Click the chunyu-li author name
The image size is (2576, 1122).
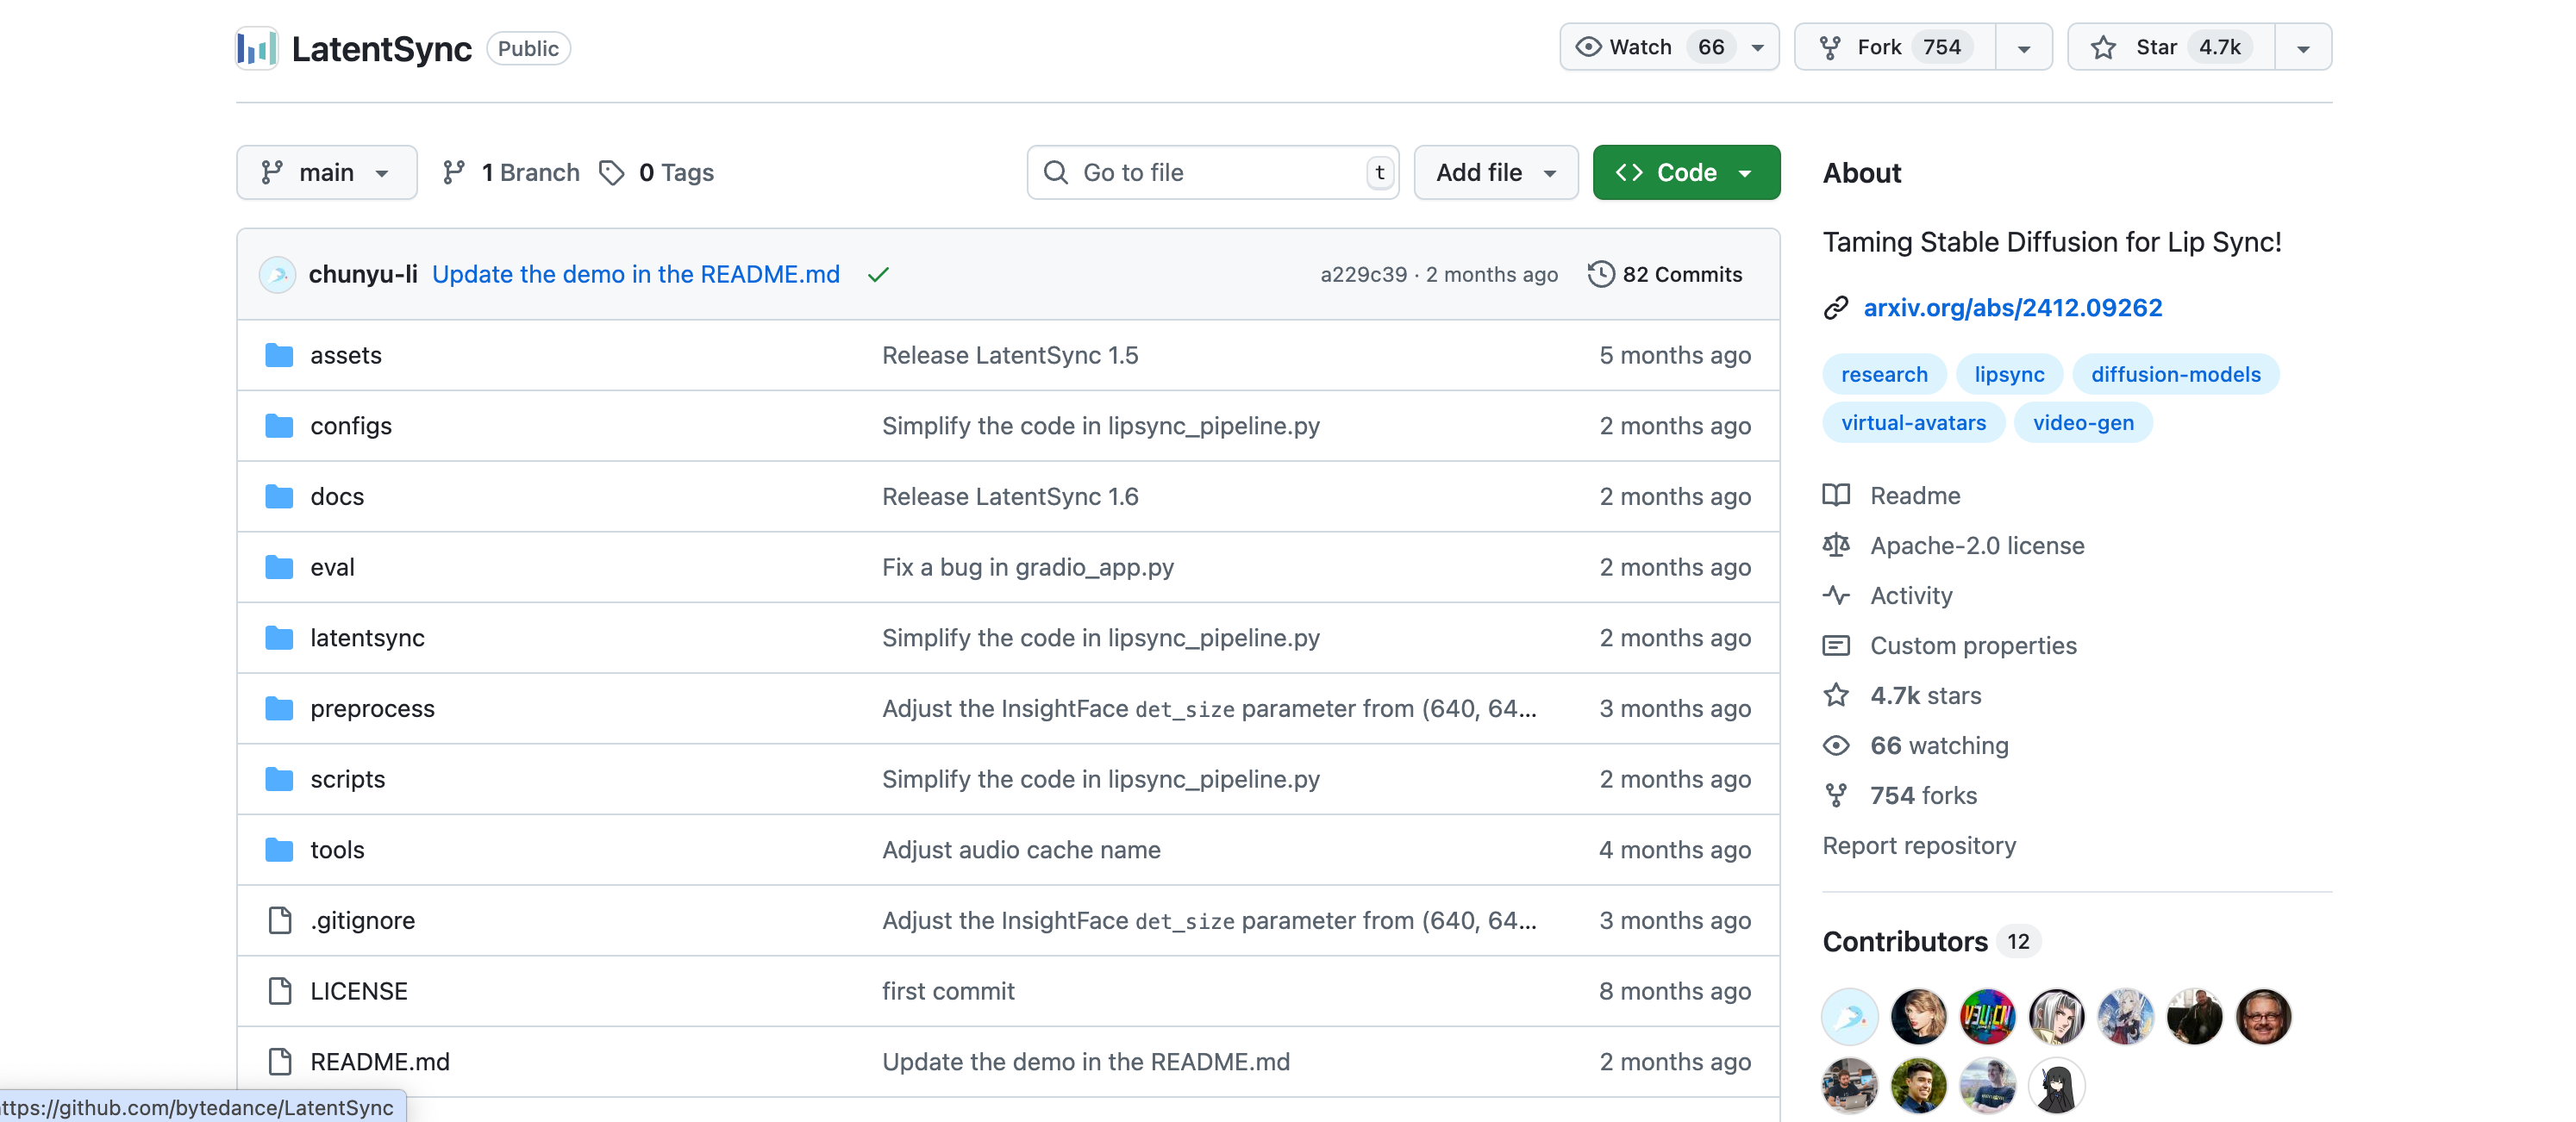(x=363, y=274)
